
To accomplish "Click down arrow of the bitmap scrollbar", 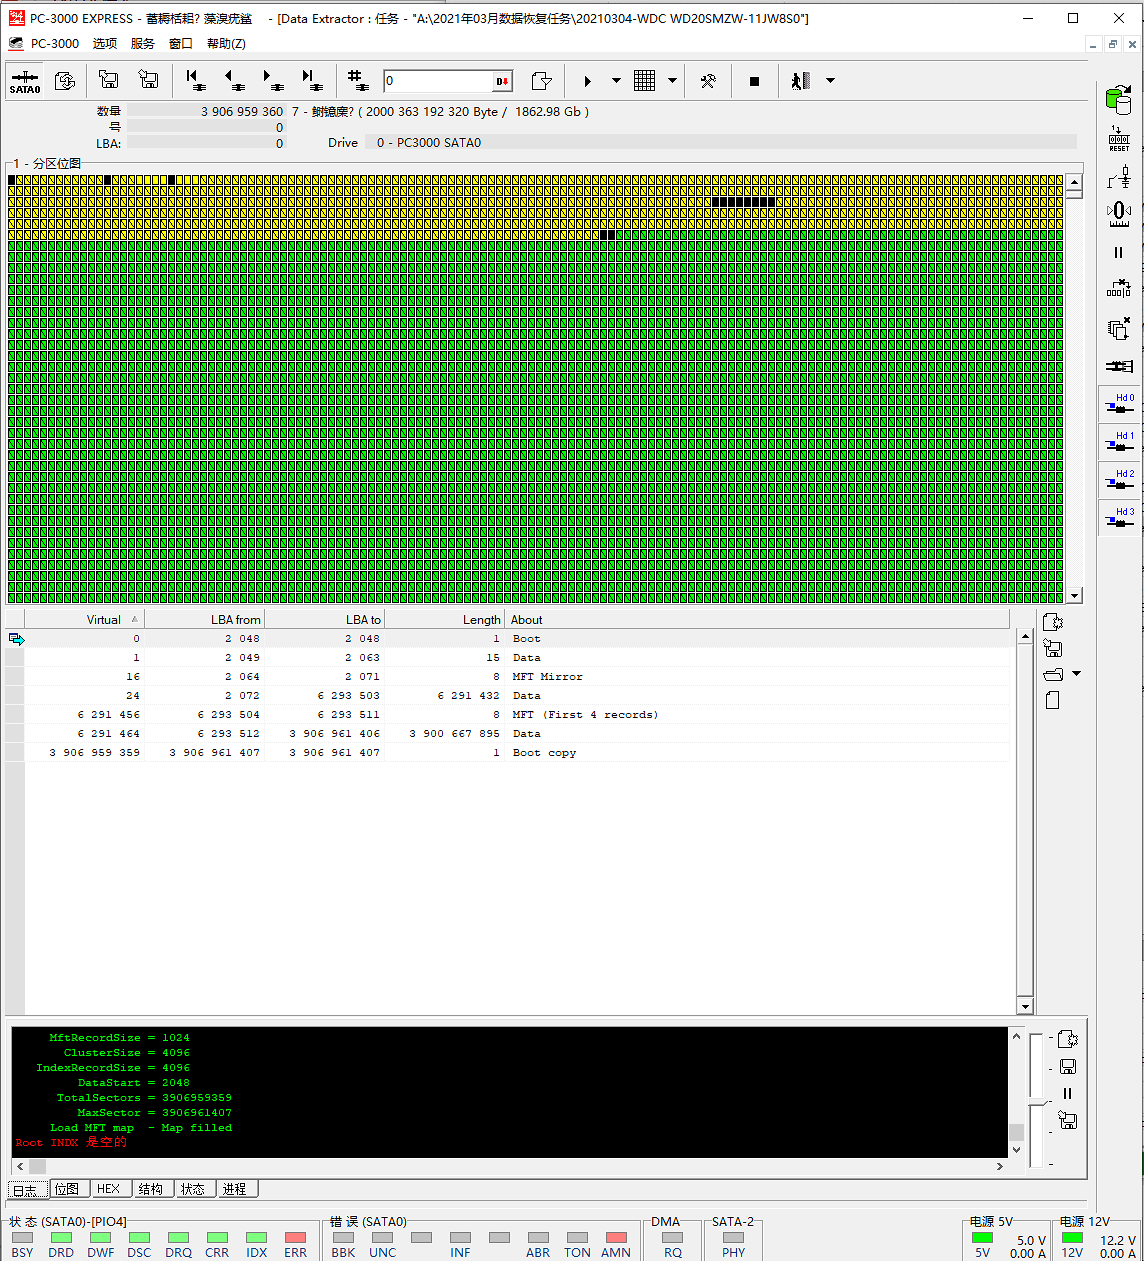I will [x=1075, y=596].
